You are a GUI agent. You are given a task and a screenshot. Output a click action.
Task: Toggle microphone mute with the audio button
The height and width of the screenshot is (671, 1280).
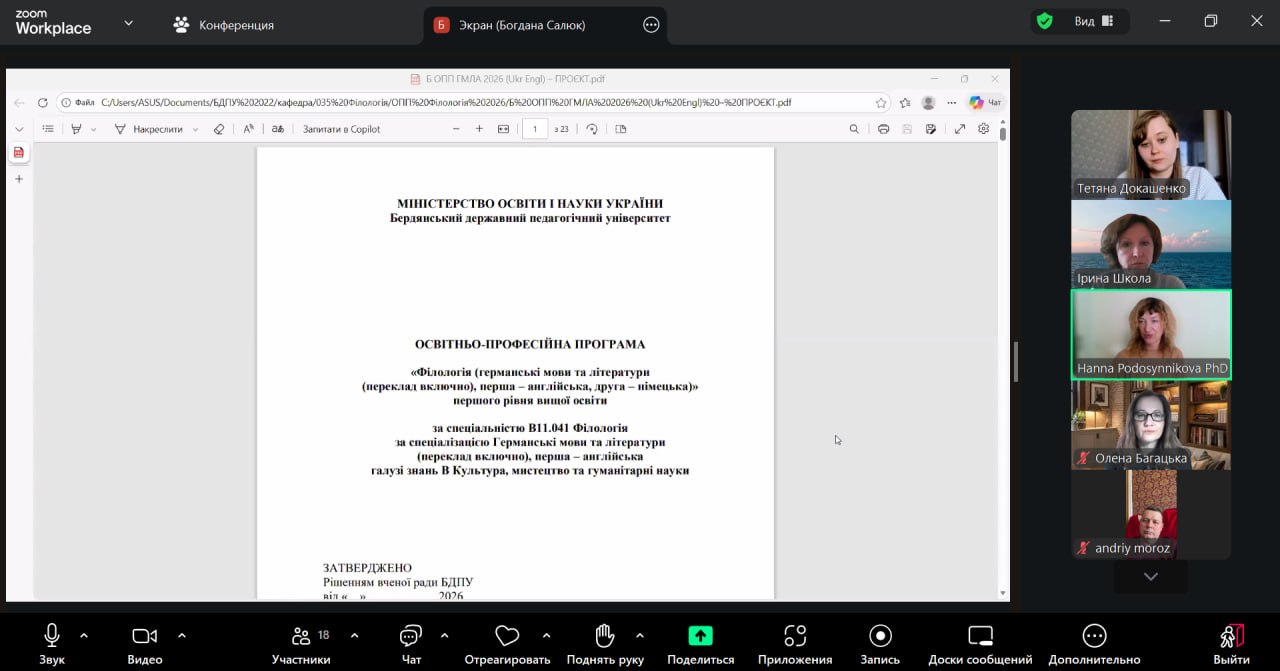click(52, 636)
